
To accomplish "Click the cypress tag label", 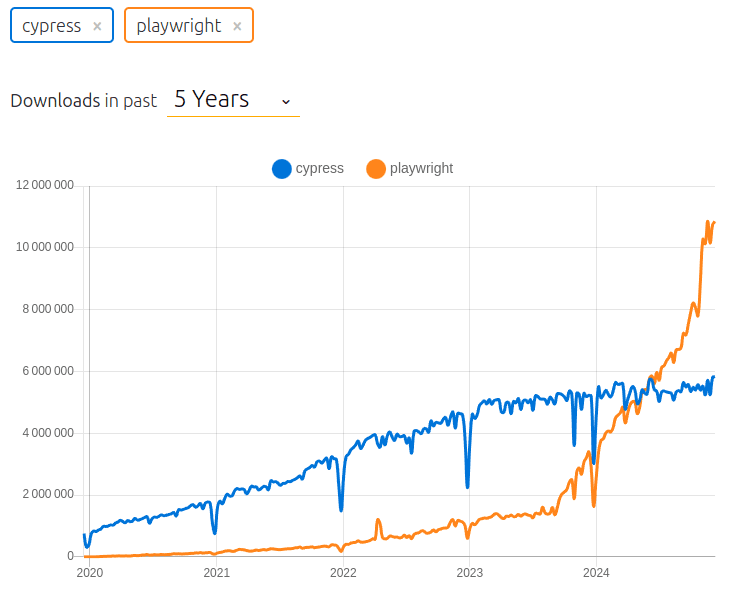I will coord(52,26).
